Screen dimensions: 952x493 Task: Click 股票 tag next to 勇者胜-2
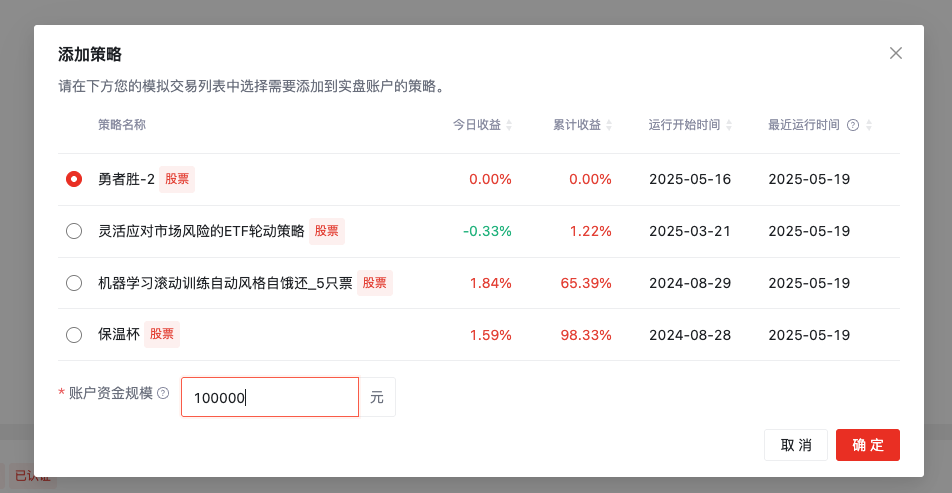pos(177,180)
